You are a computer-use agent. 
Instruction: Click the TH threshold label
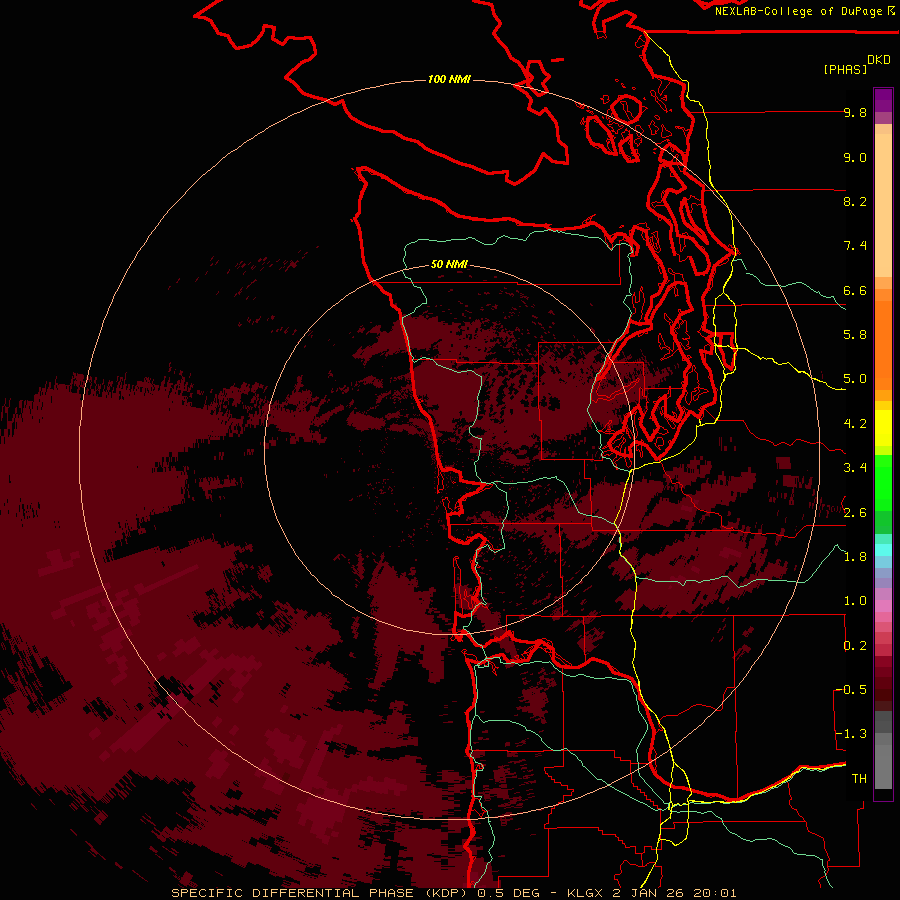point(859,779)
